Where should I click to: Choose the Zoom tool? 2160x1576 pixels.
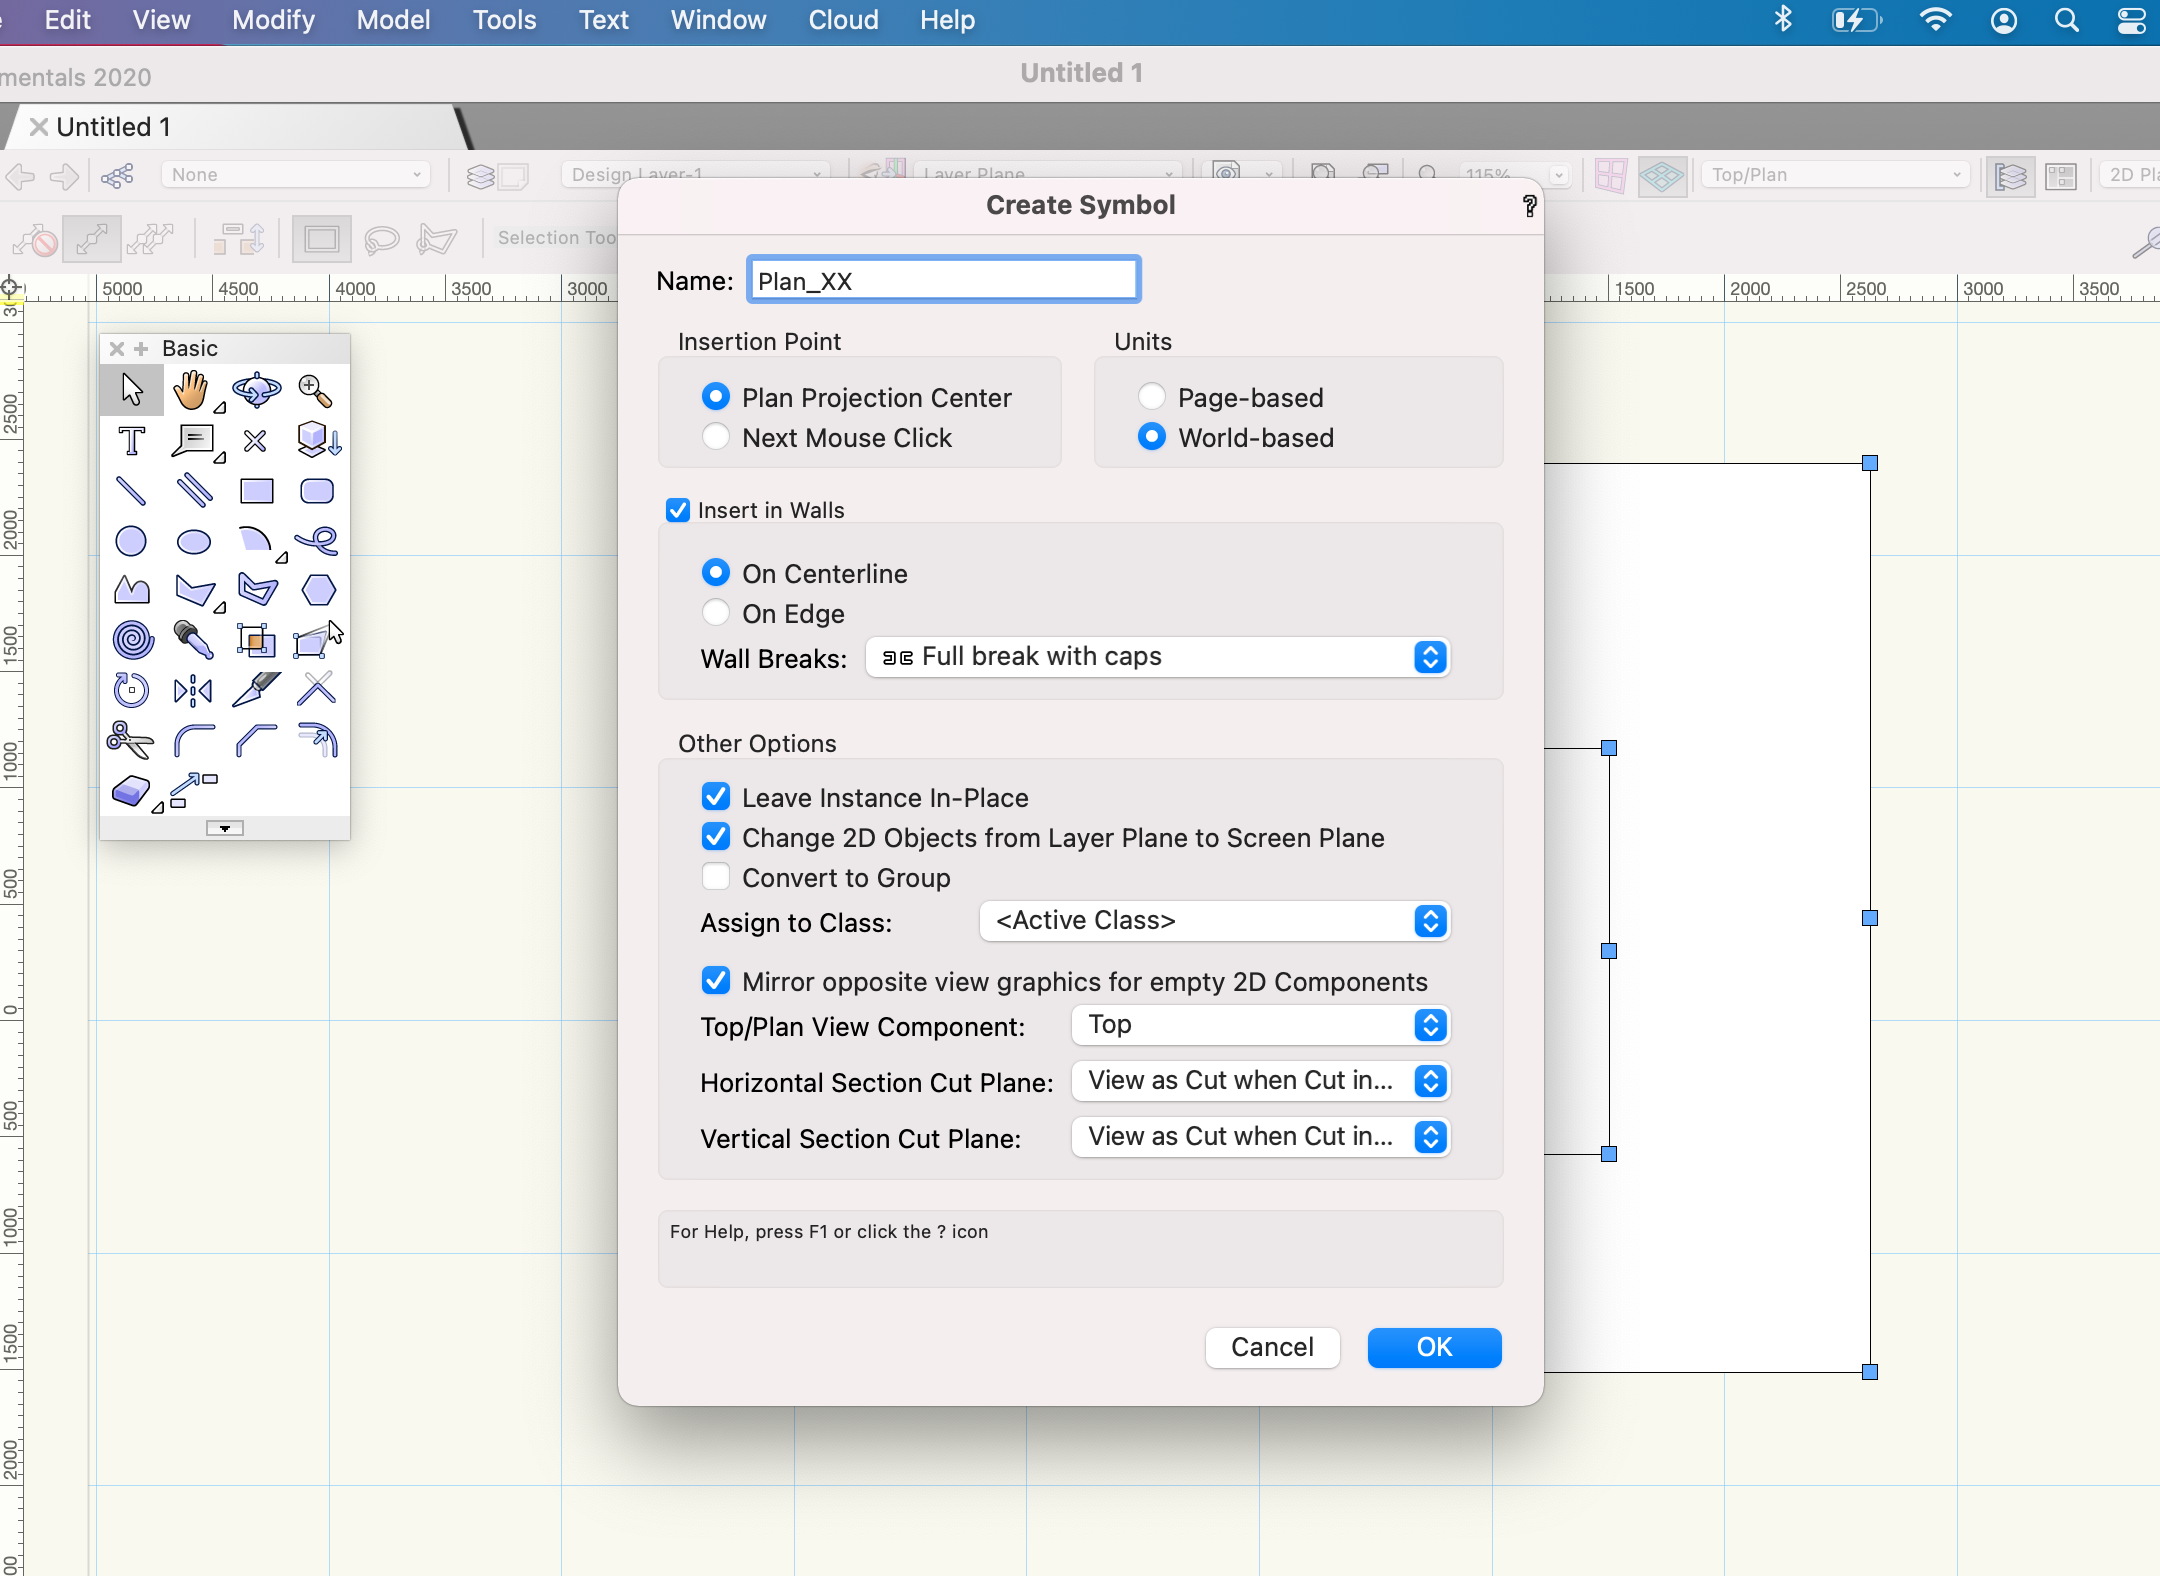(x=315, y=388)
